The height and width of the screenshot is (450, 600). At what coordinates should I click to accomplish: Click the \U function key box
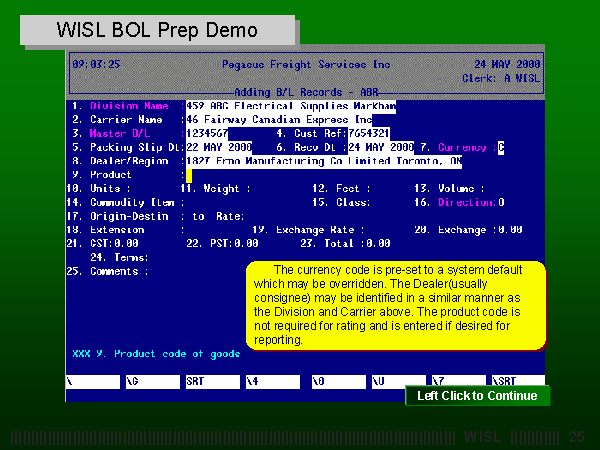point(393,382)
